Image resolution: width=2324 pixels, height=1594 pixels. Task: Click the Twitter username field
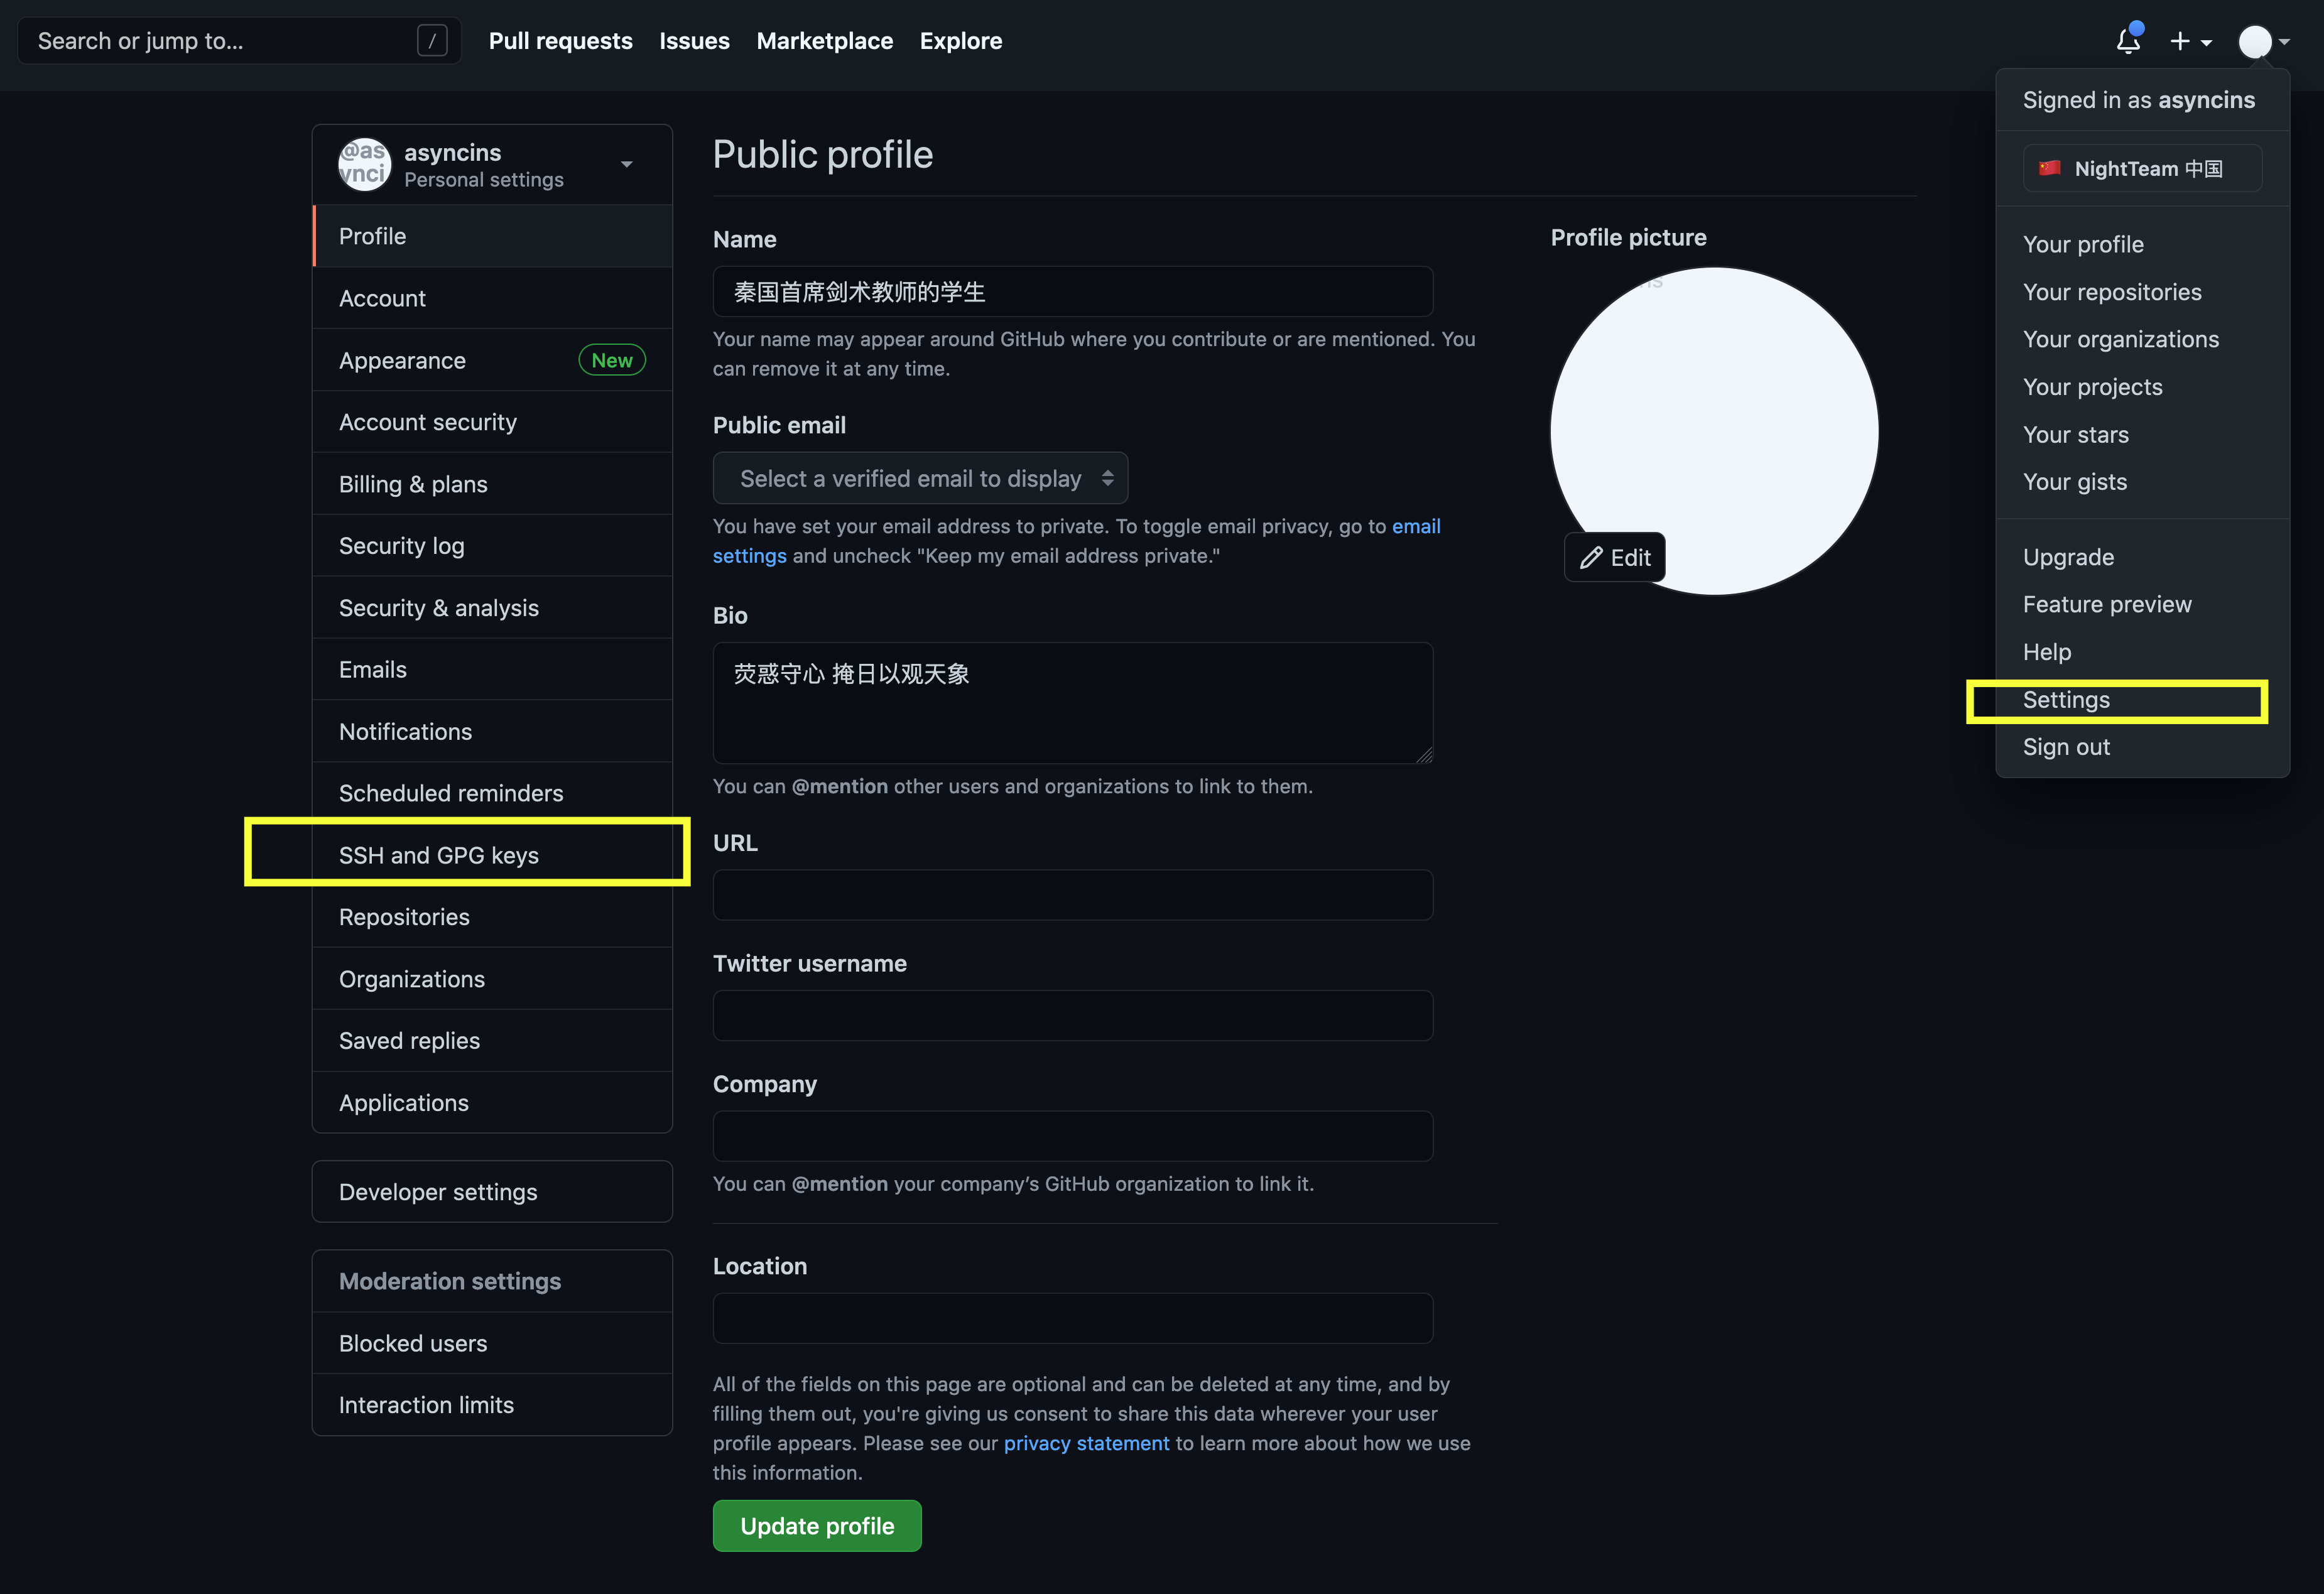pos(1072,1015)
